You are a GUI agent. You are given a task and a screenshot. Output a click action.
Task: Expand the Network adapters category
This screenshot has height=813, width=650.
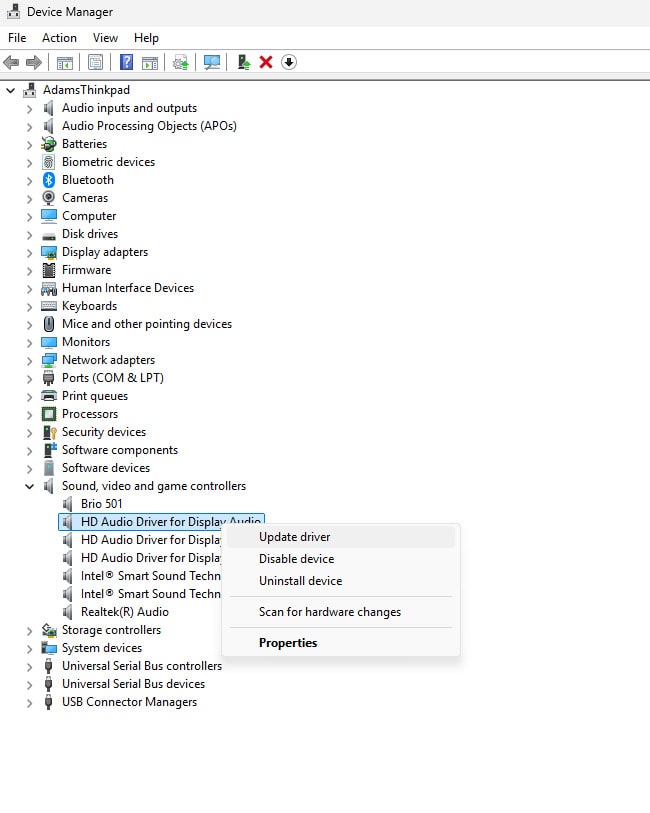[x=29, y=360]
